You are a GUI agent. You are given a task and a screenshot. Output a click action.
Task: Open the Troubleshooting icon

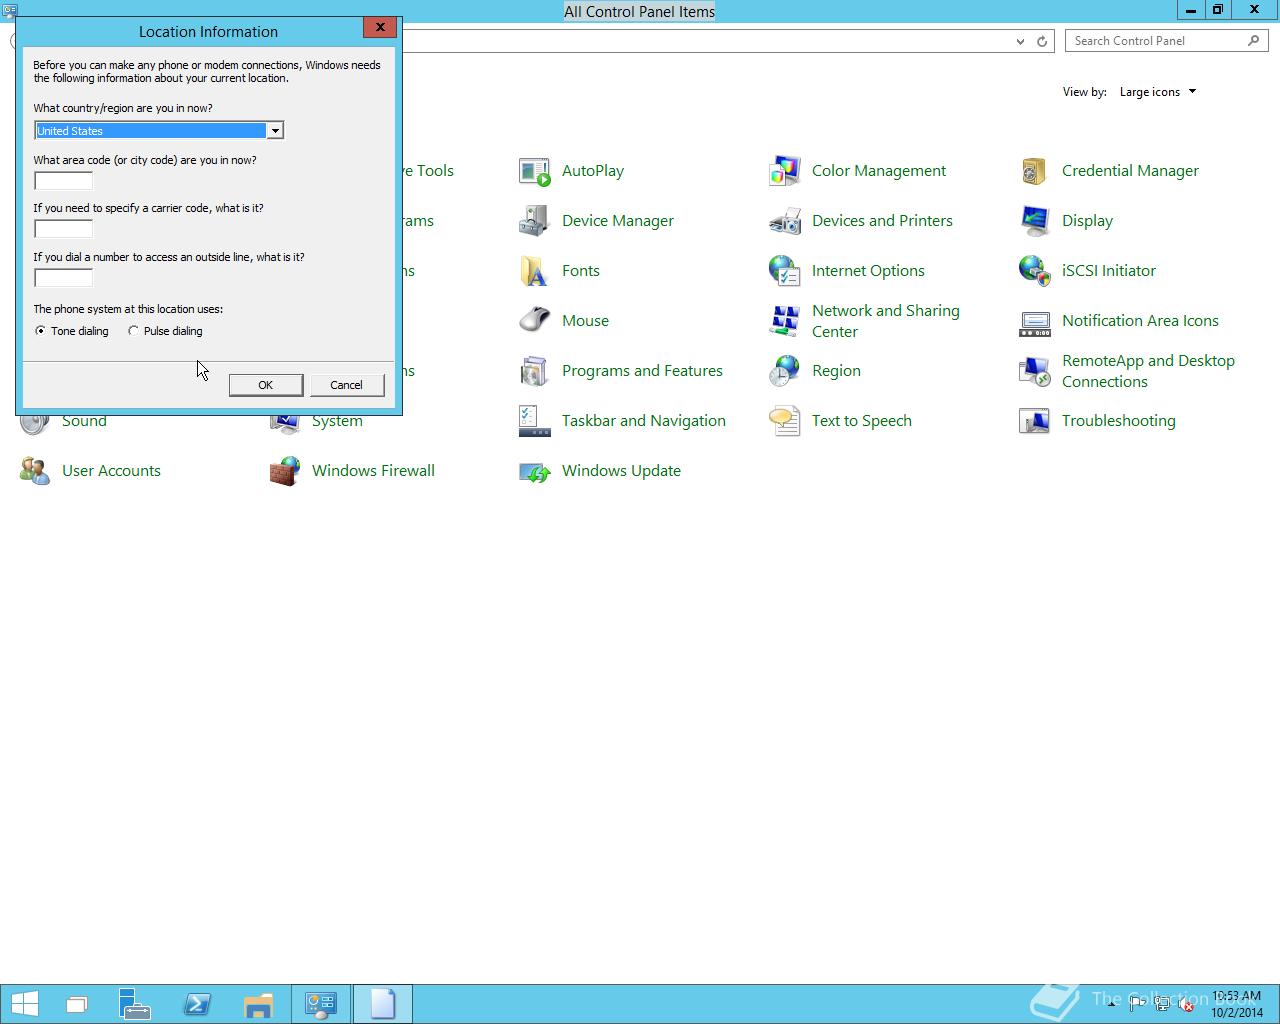pyautogui.click(x=1035, y=421)
